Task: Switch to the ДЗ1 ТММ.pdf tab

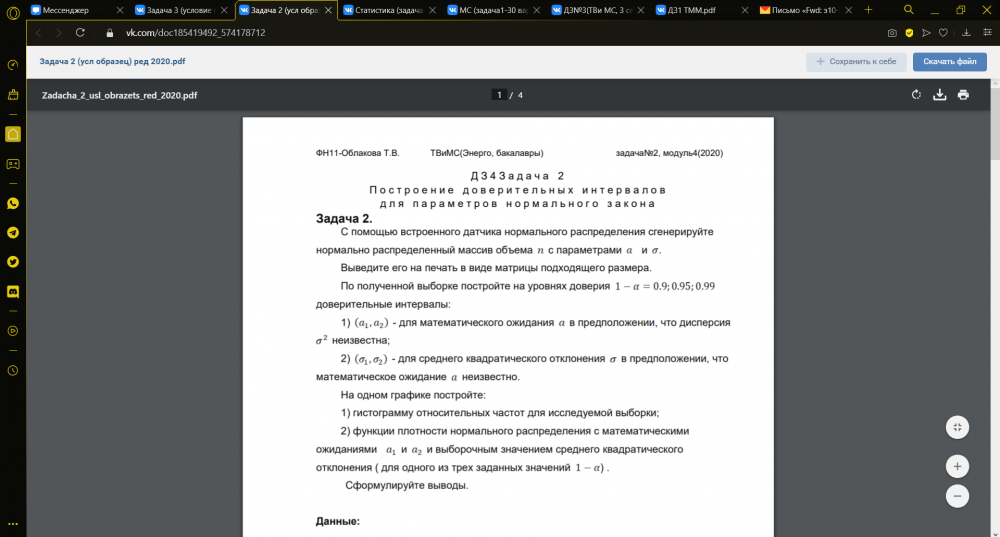Action: tap(702, 10)
